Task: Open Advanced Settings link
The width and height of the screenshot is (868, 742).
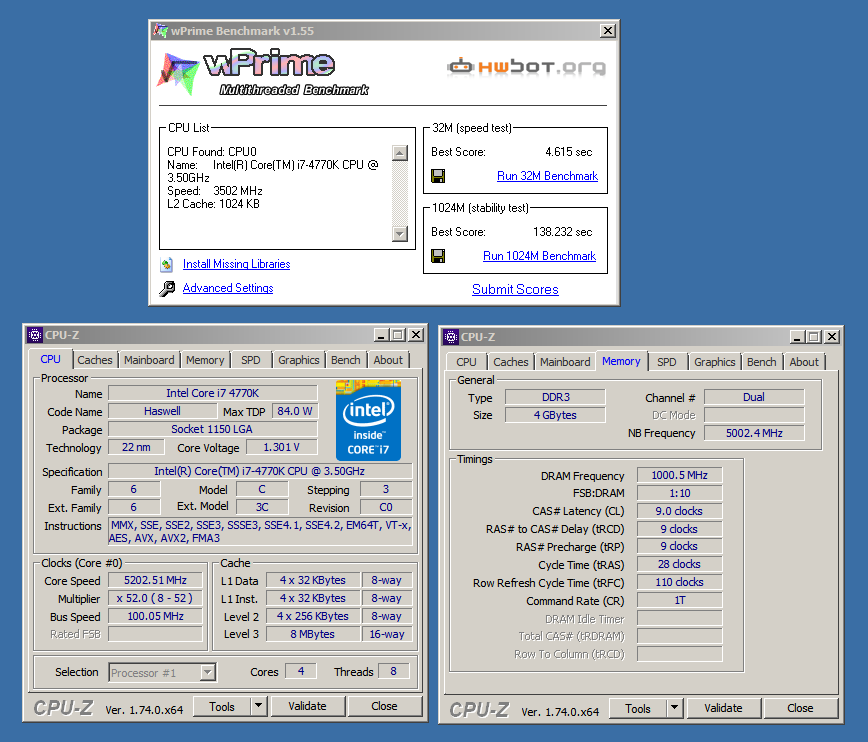Action: pos(228,288)
